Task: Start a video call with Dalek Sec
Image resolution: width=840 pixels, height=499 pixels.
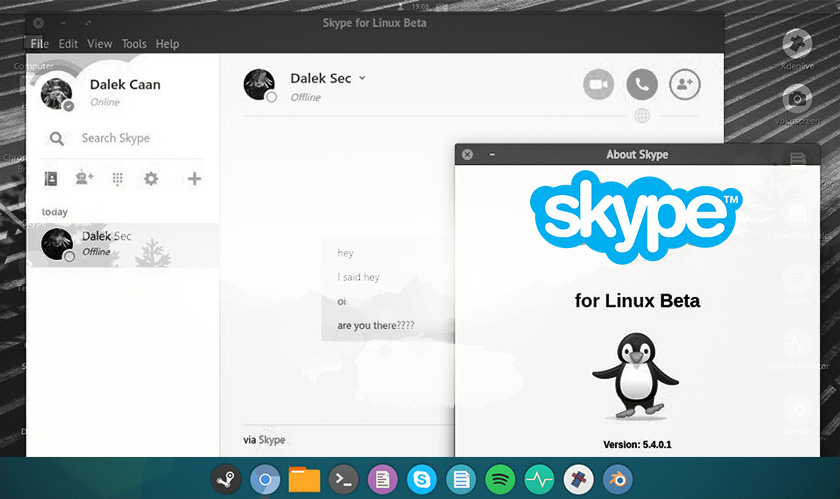Action: [x=598, y=85]
